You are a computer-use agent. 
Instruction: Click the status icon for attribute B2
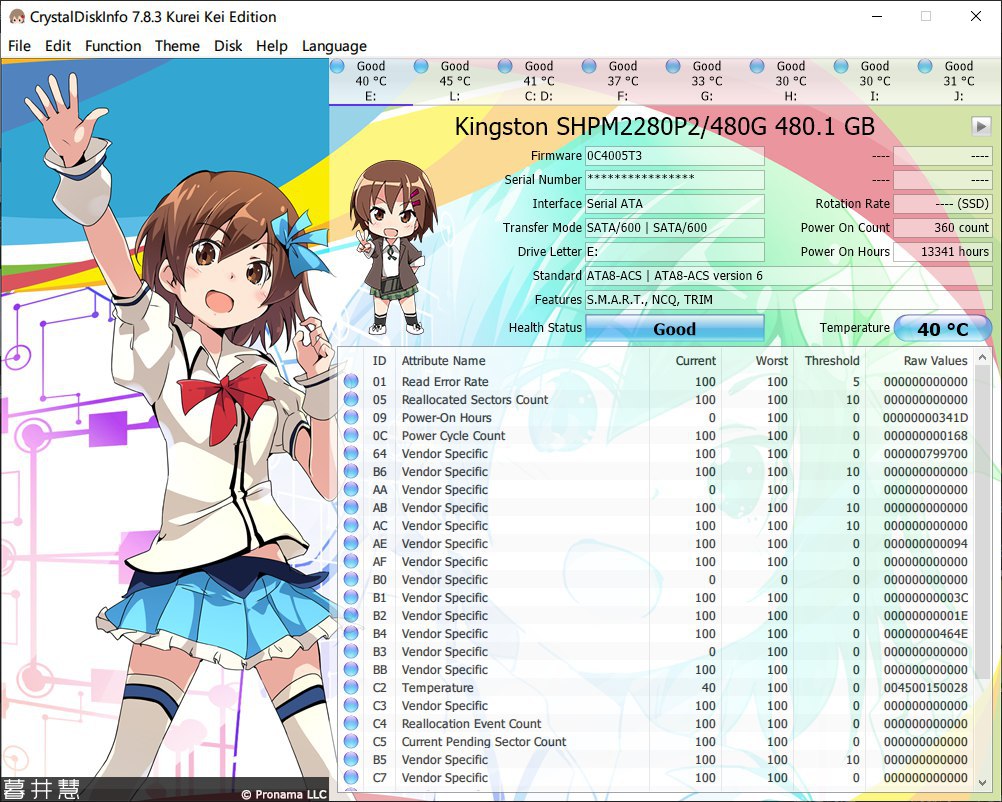(351, 615)
